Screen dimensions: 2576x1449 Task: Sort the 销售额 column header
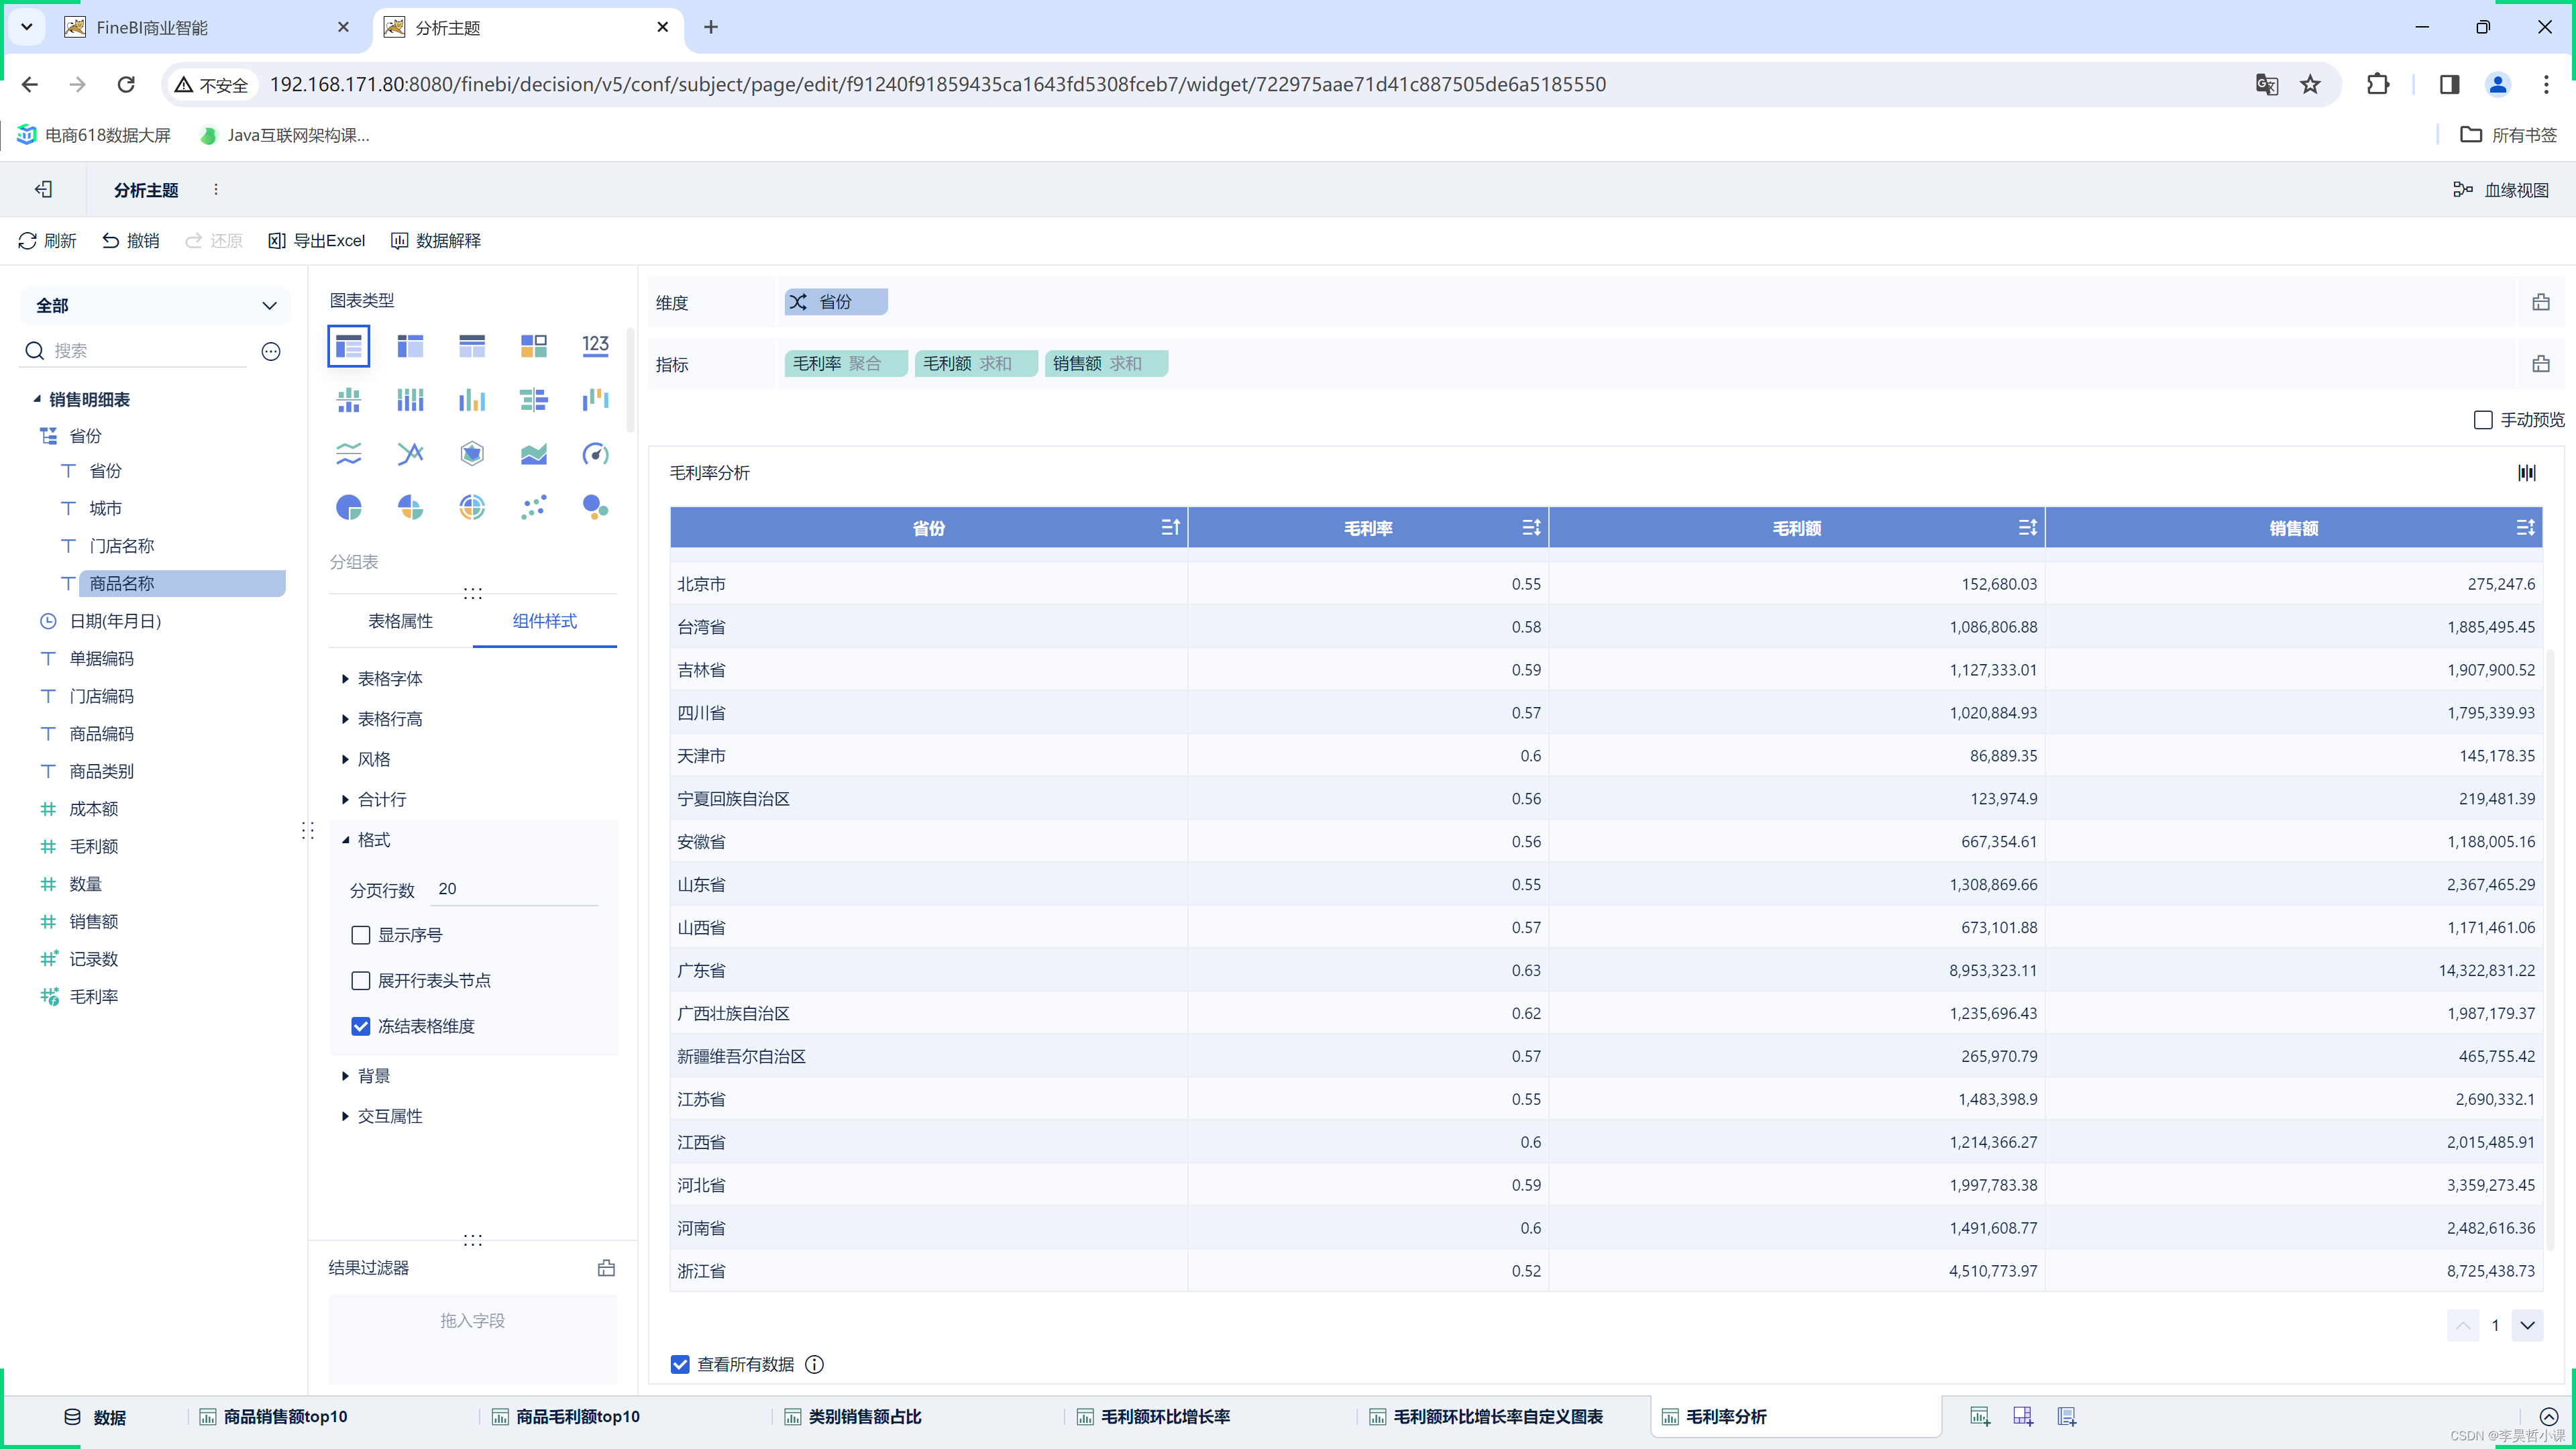point(2525,527)
